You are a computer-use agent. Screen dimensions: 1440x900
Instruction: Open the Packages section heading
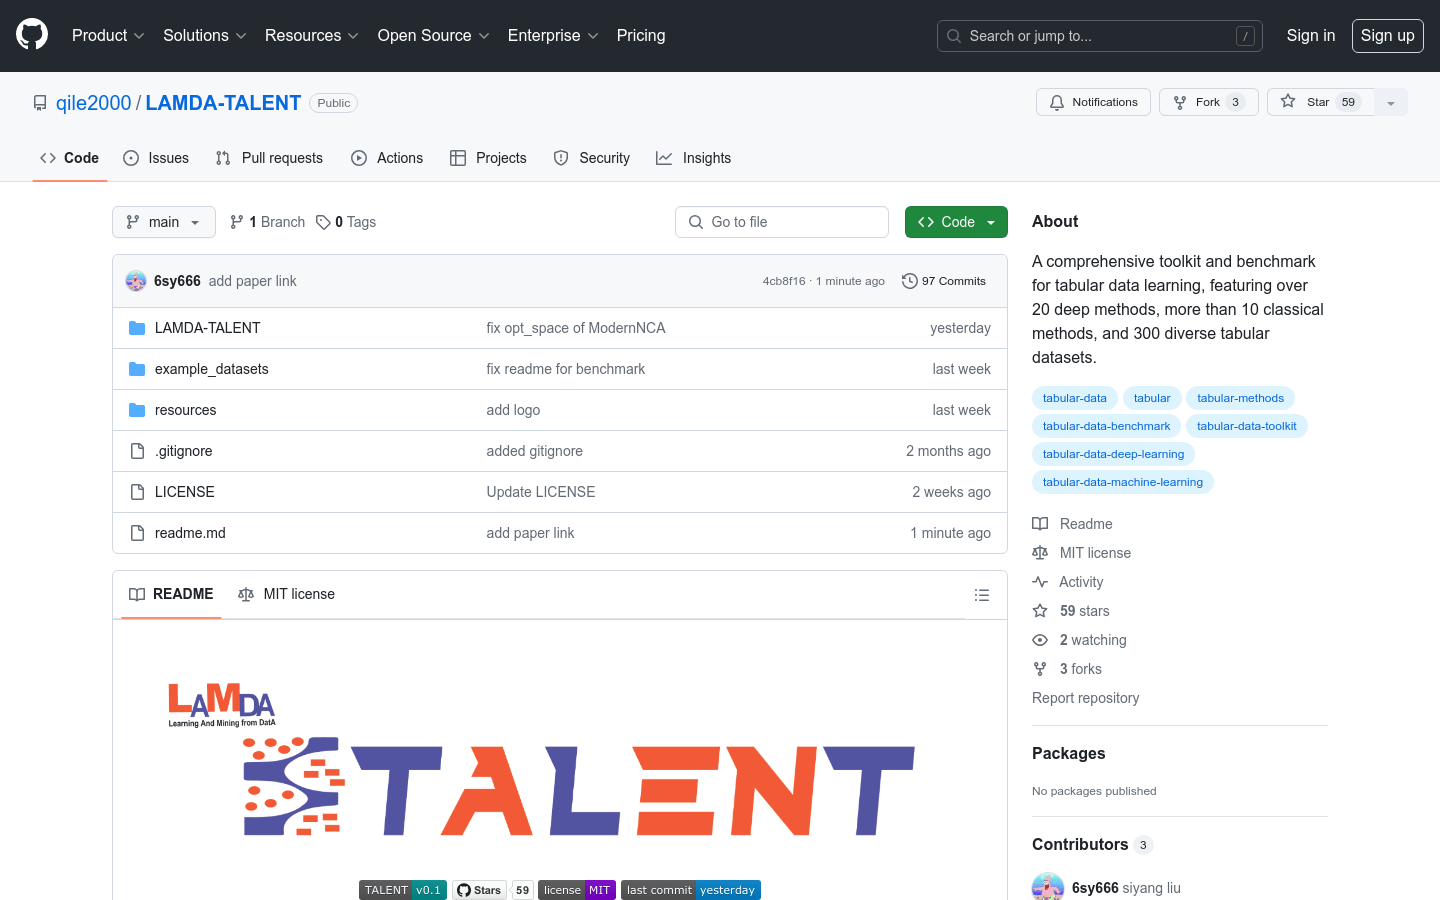click(1069, 753)
